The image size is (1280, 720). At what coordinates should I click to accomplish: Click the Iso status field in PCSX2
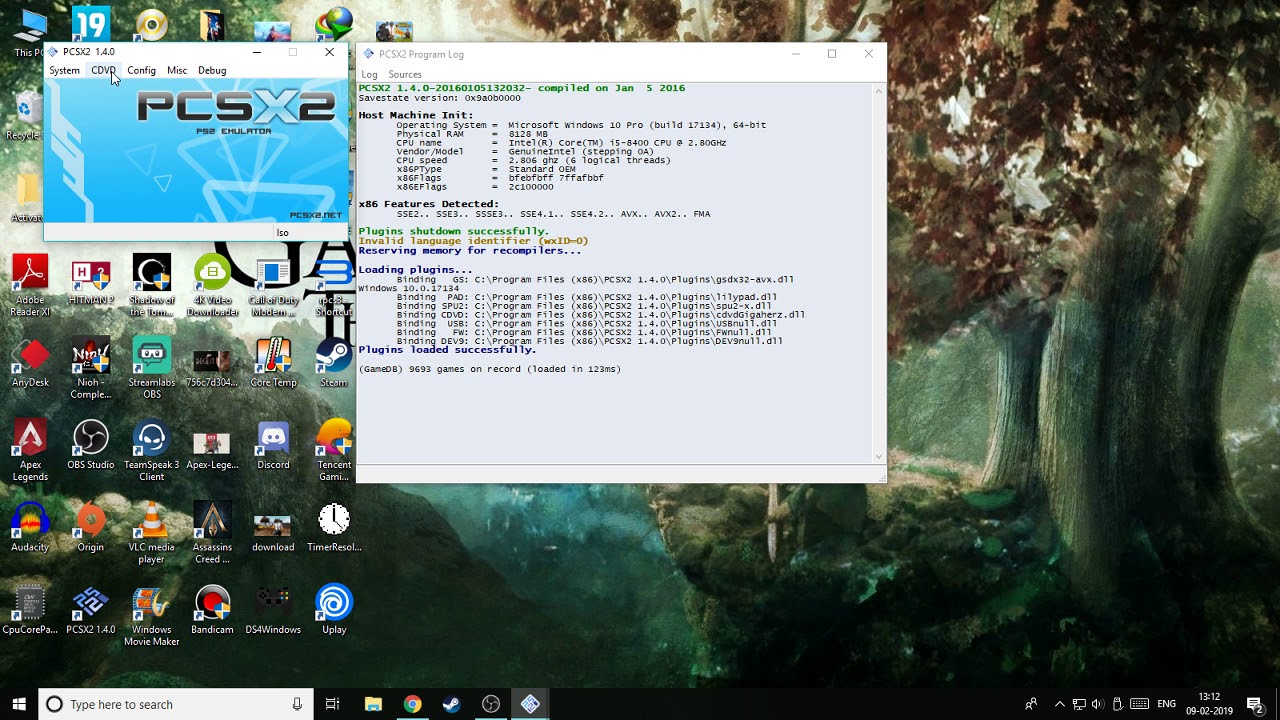pos(310,232)
